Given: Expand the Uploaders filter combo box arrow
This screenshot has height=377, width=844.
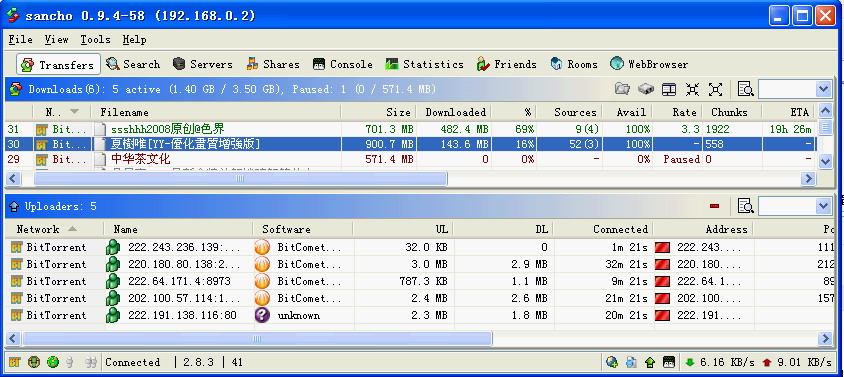Looking at the screenshot, I should pyautogui.click(x=823, y=206).
